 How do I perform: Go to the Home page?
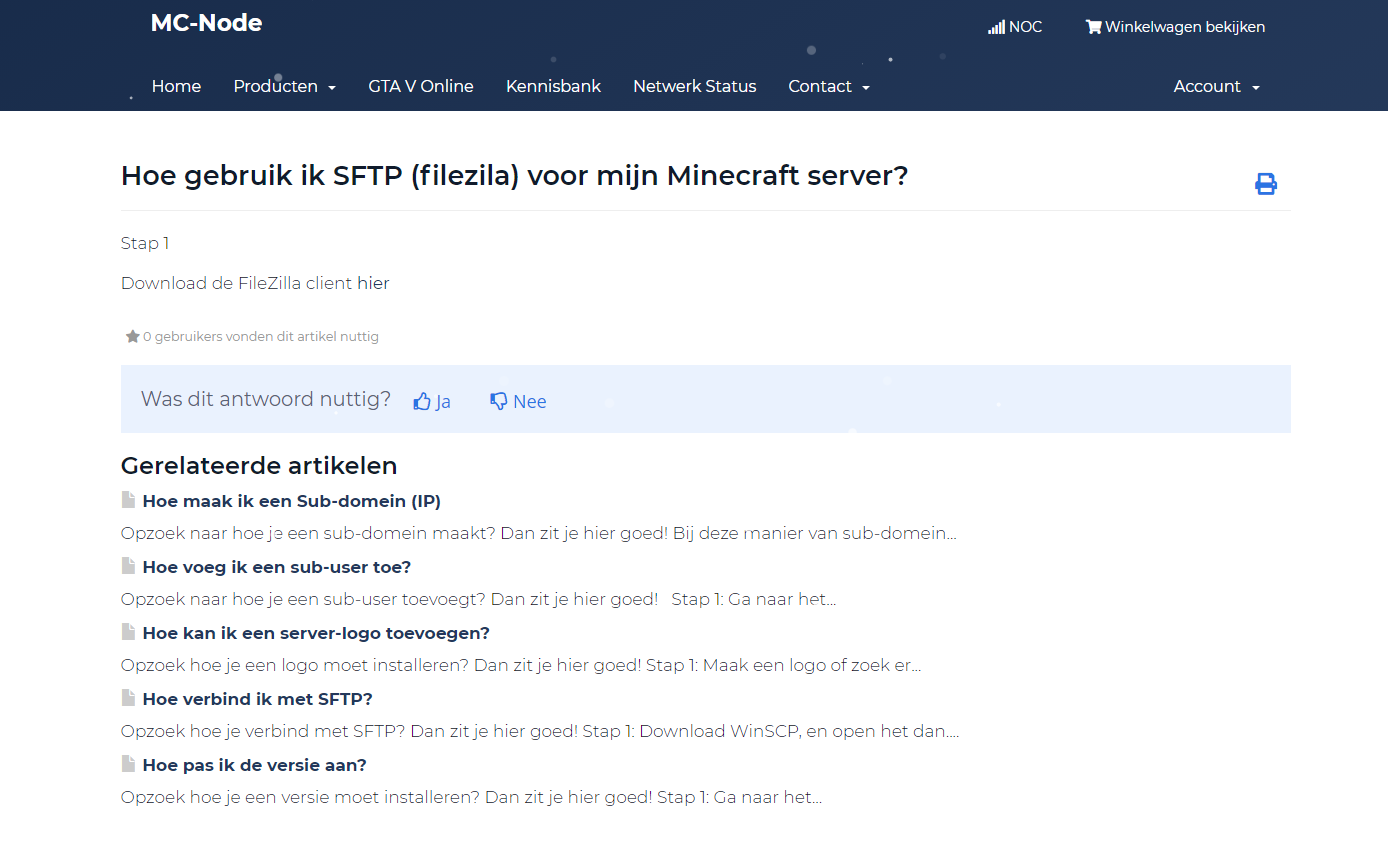[x=176, y=87]
